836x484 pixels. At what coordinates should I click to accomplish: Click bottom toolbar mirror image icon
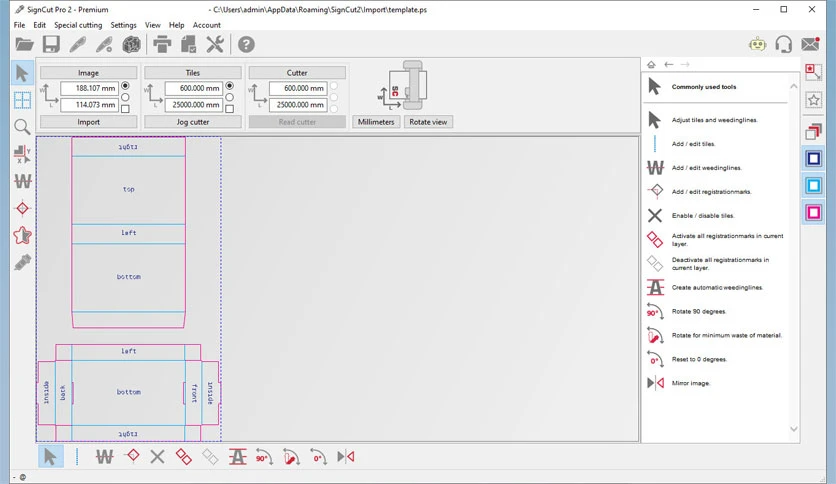point(345,457)
